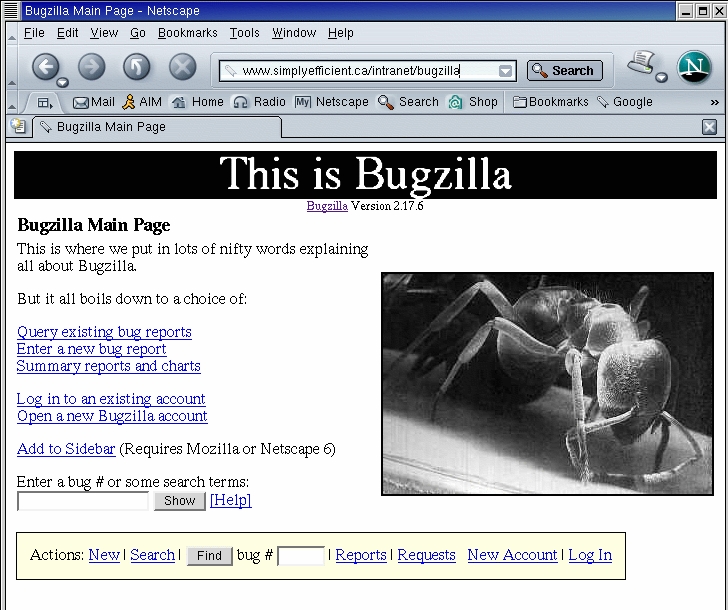Click the Stop loading button
Image resolution: width=728 pixels, height=610 pixels.
(182, 67)
